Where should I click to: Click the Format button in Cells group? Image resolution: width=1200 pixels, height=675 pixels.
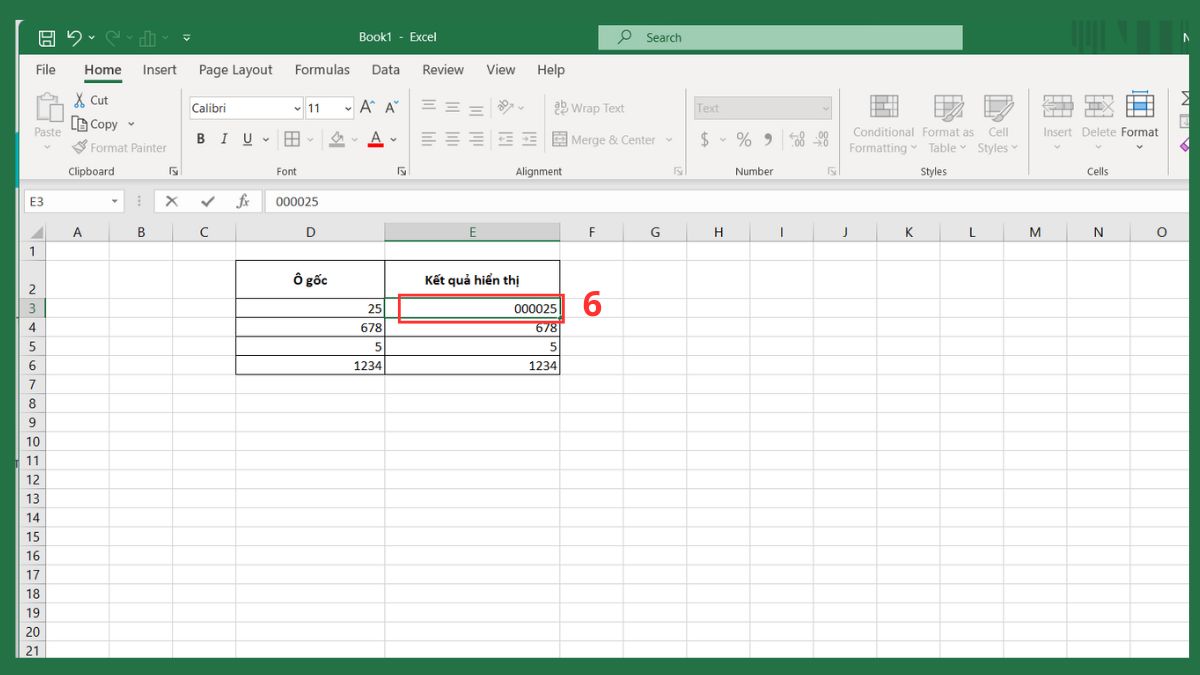(x=1139, y=124)
